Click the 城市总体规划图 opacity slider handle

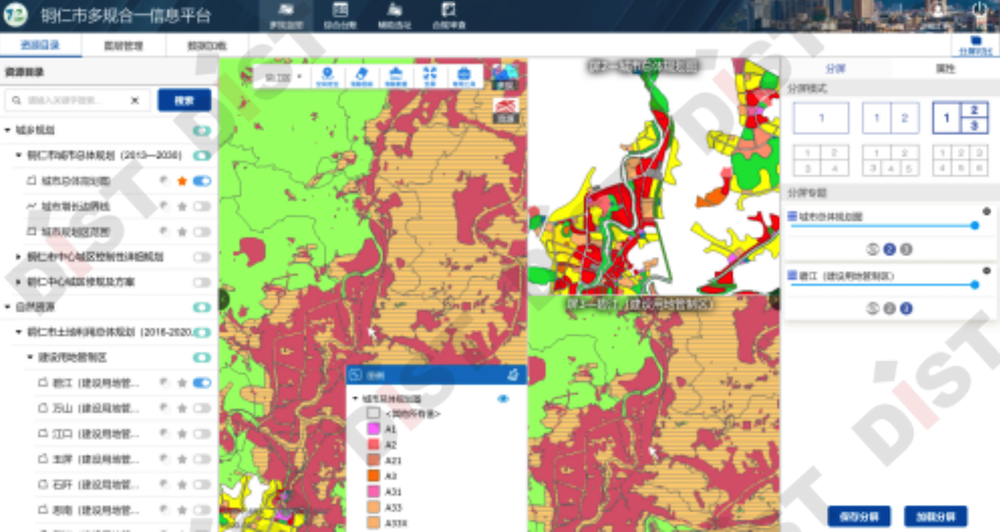(974, 226)
